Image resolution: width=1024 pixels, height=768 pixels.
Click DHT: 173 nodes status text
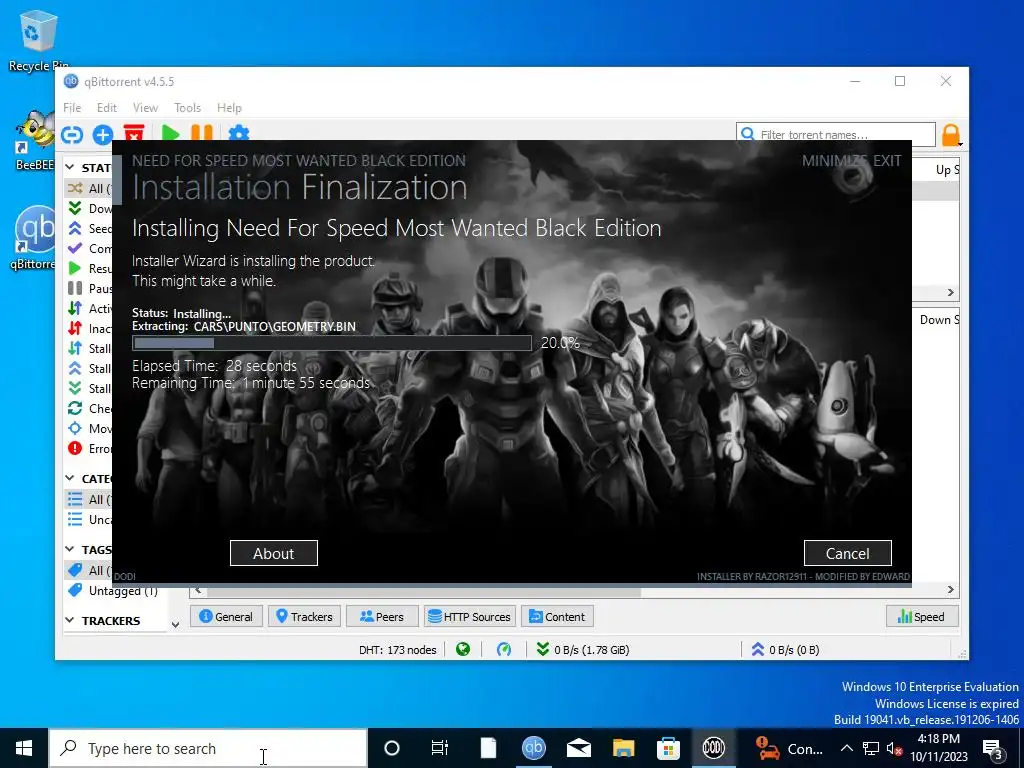coord(398,650)
